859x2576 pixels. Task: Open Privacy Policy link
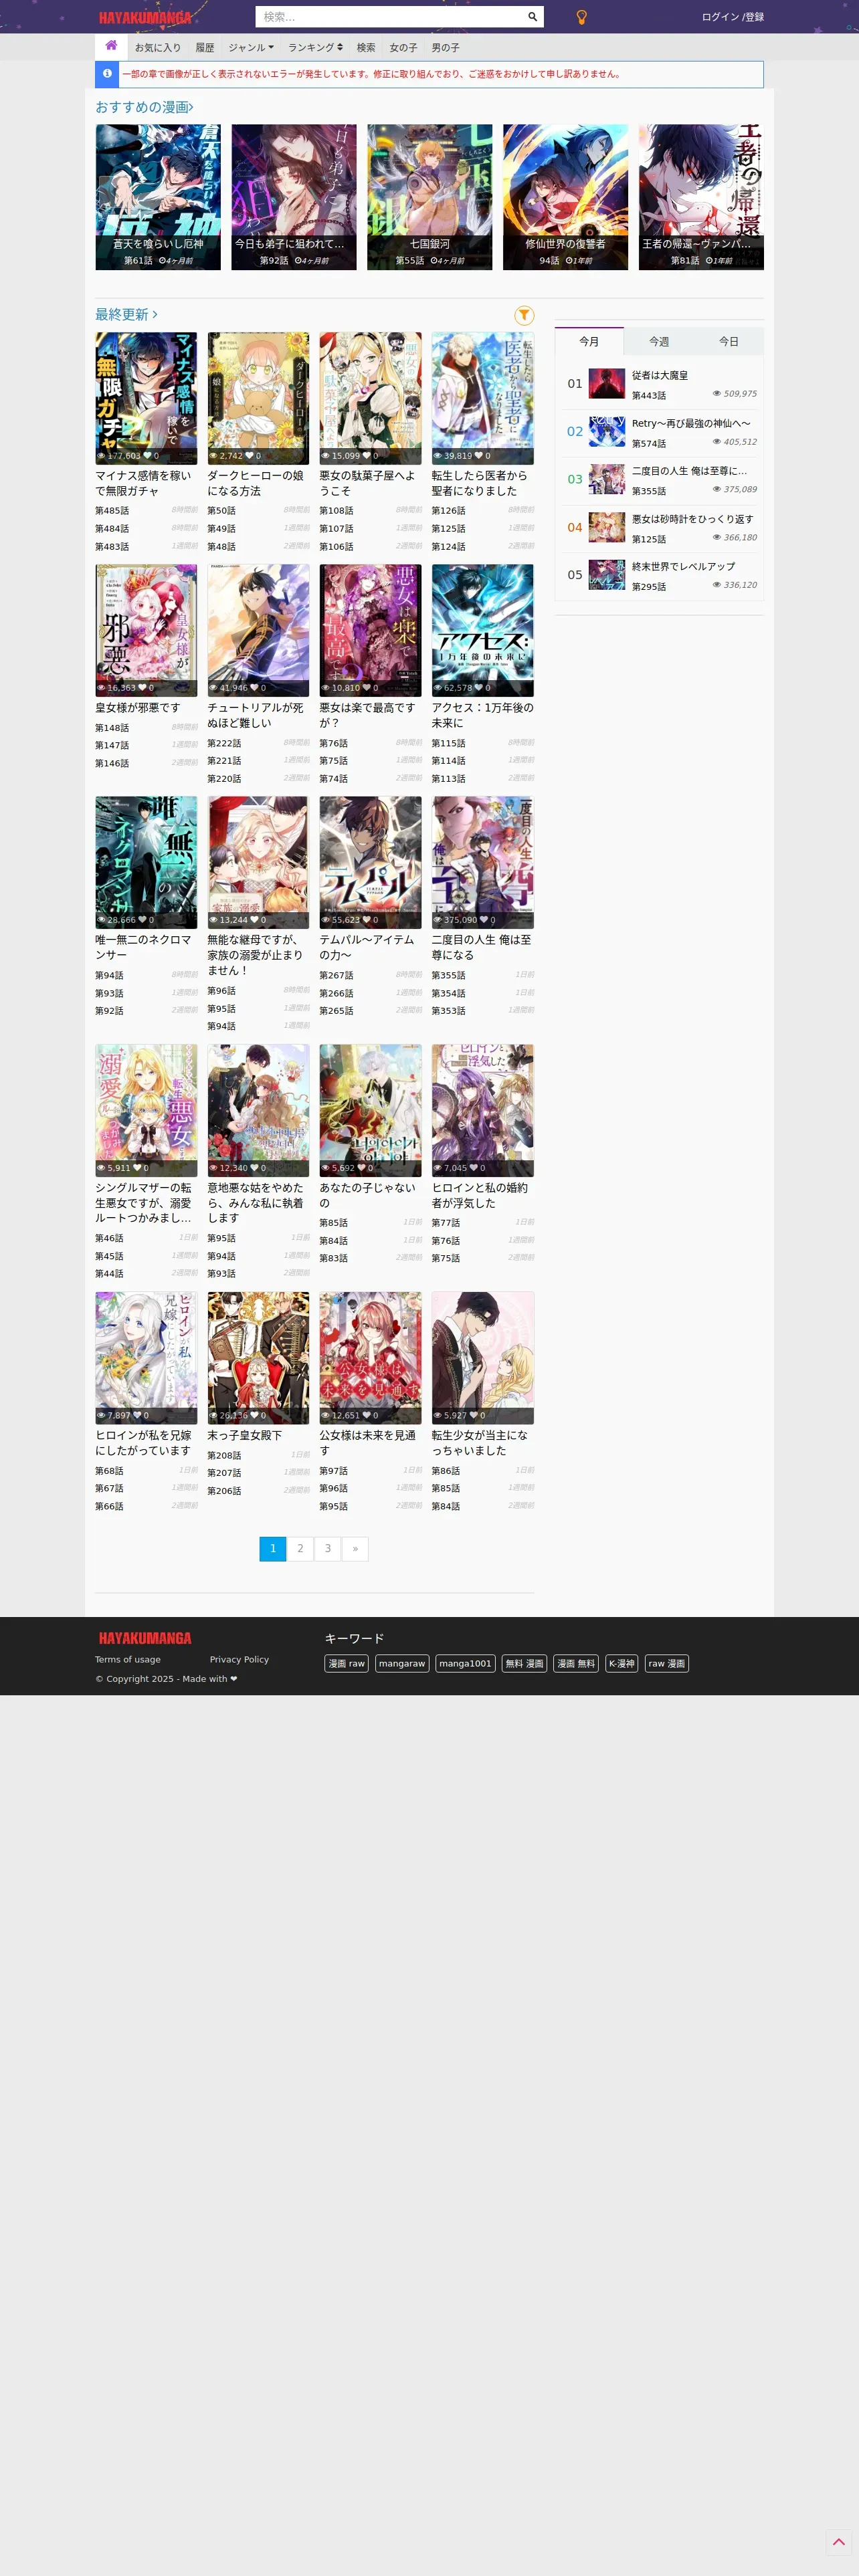[239, 1660]
